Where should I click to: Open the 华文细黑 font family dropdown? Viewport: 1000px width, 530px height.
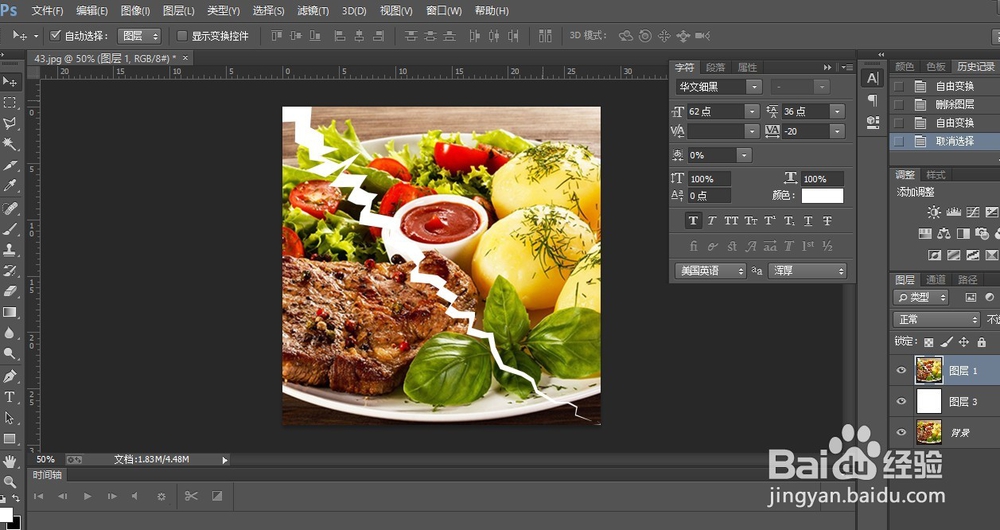coord(754,87)
